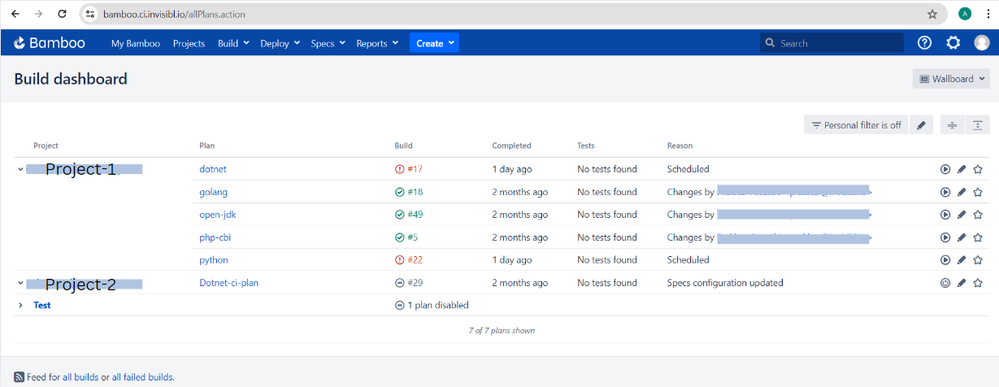Edit the open-jdk plan pencil
This screenshot has height=387, width=999.
pos(962,215)
